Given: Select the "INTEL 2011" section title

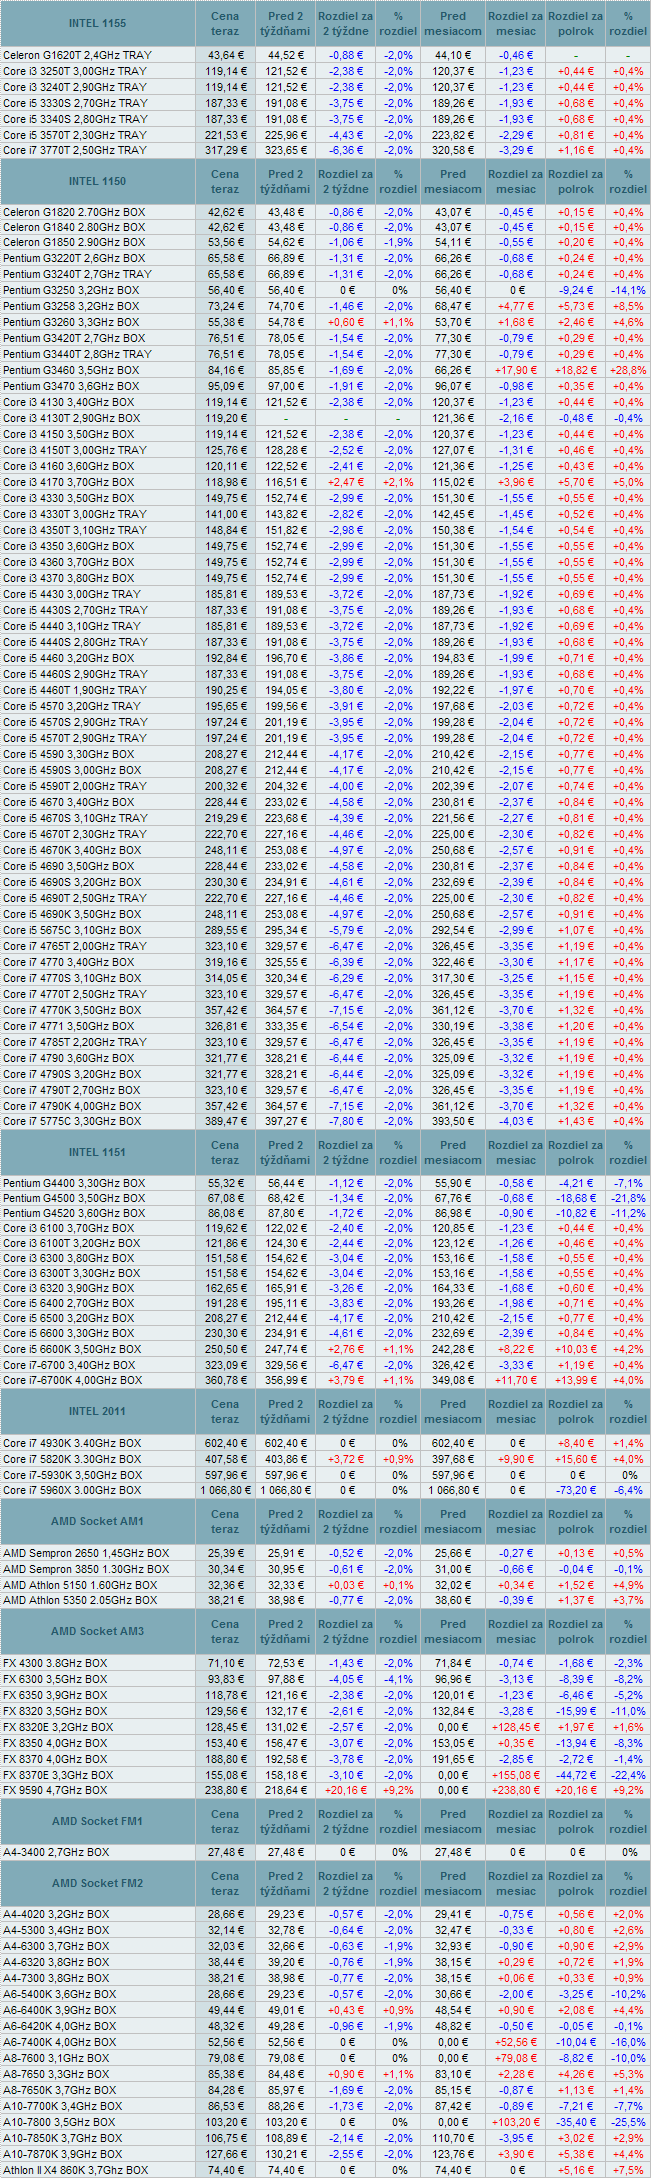Looking at the screenshot, I should coord(97,1411).
